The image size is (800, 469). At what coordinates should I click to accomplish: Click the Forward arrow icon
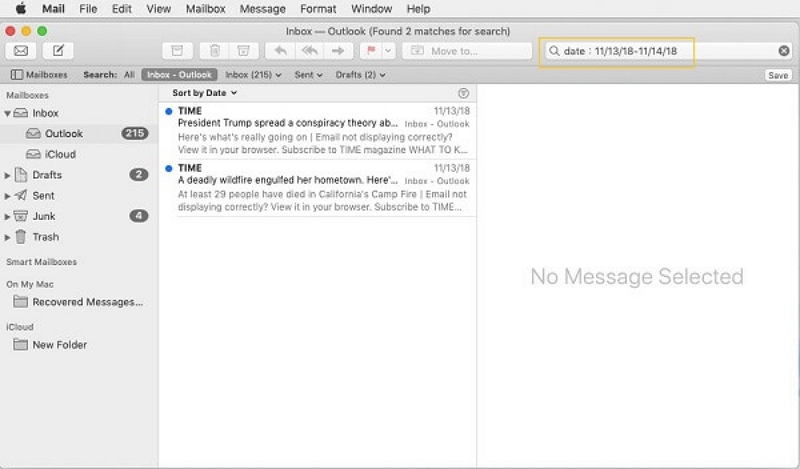click(338, 51)
